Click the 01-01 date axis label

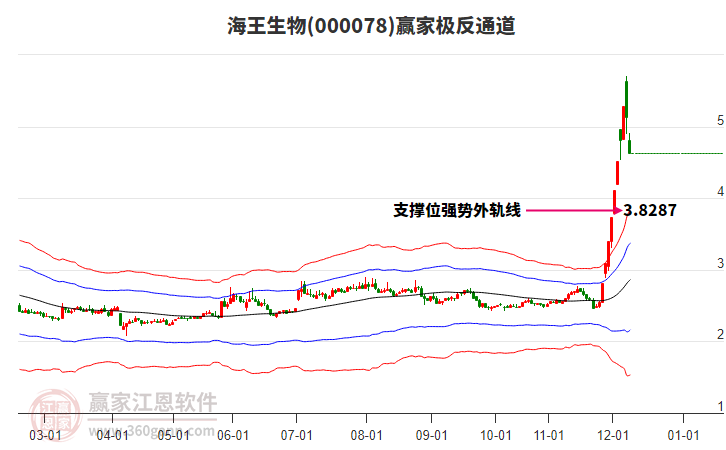[683, 435]
